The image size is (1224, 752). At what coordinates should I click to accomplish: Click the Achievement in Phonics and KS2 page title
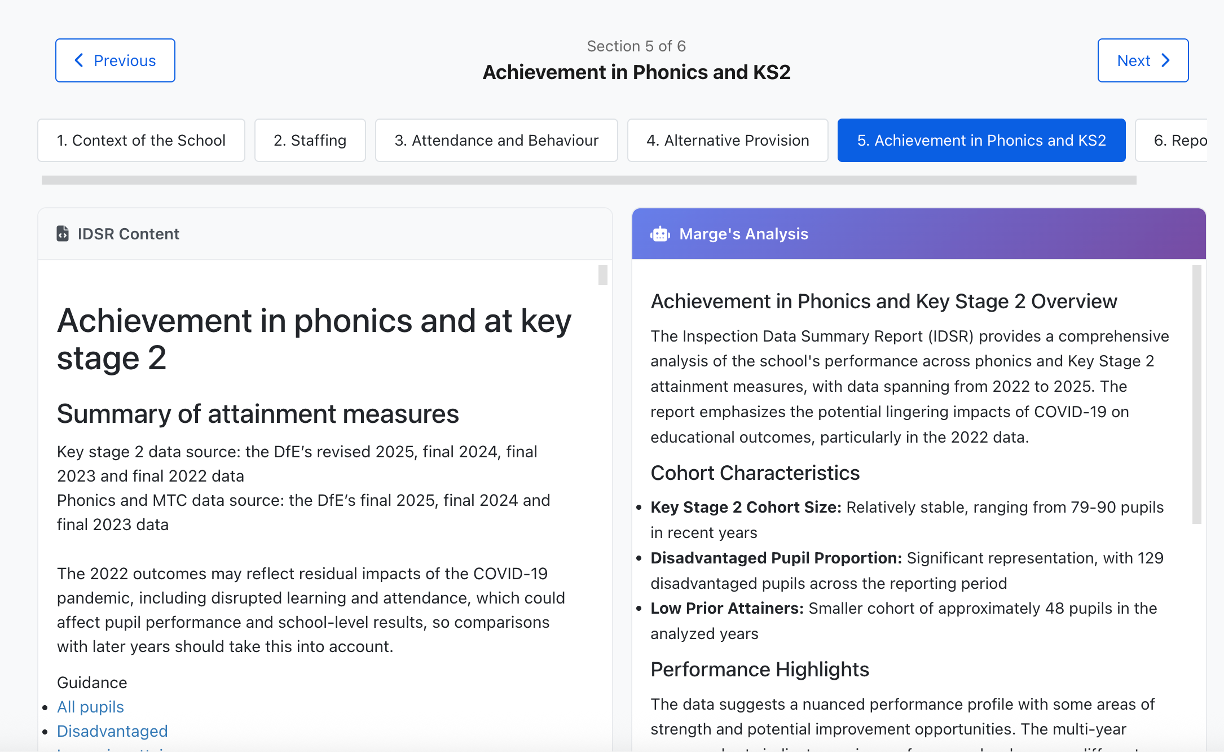[636, 72]
